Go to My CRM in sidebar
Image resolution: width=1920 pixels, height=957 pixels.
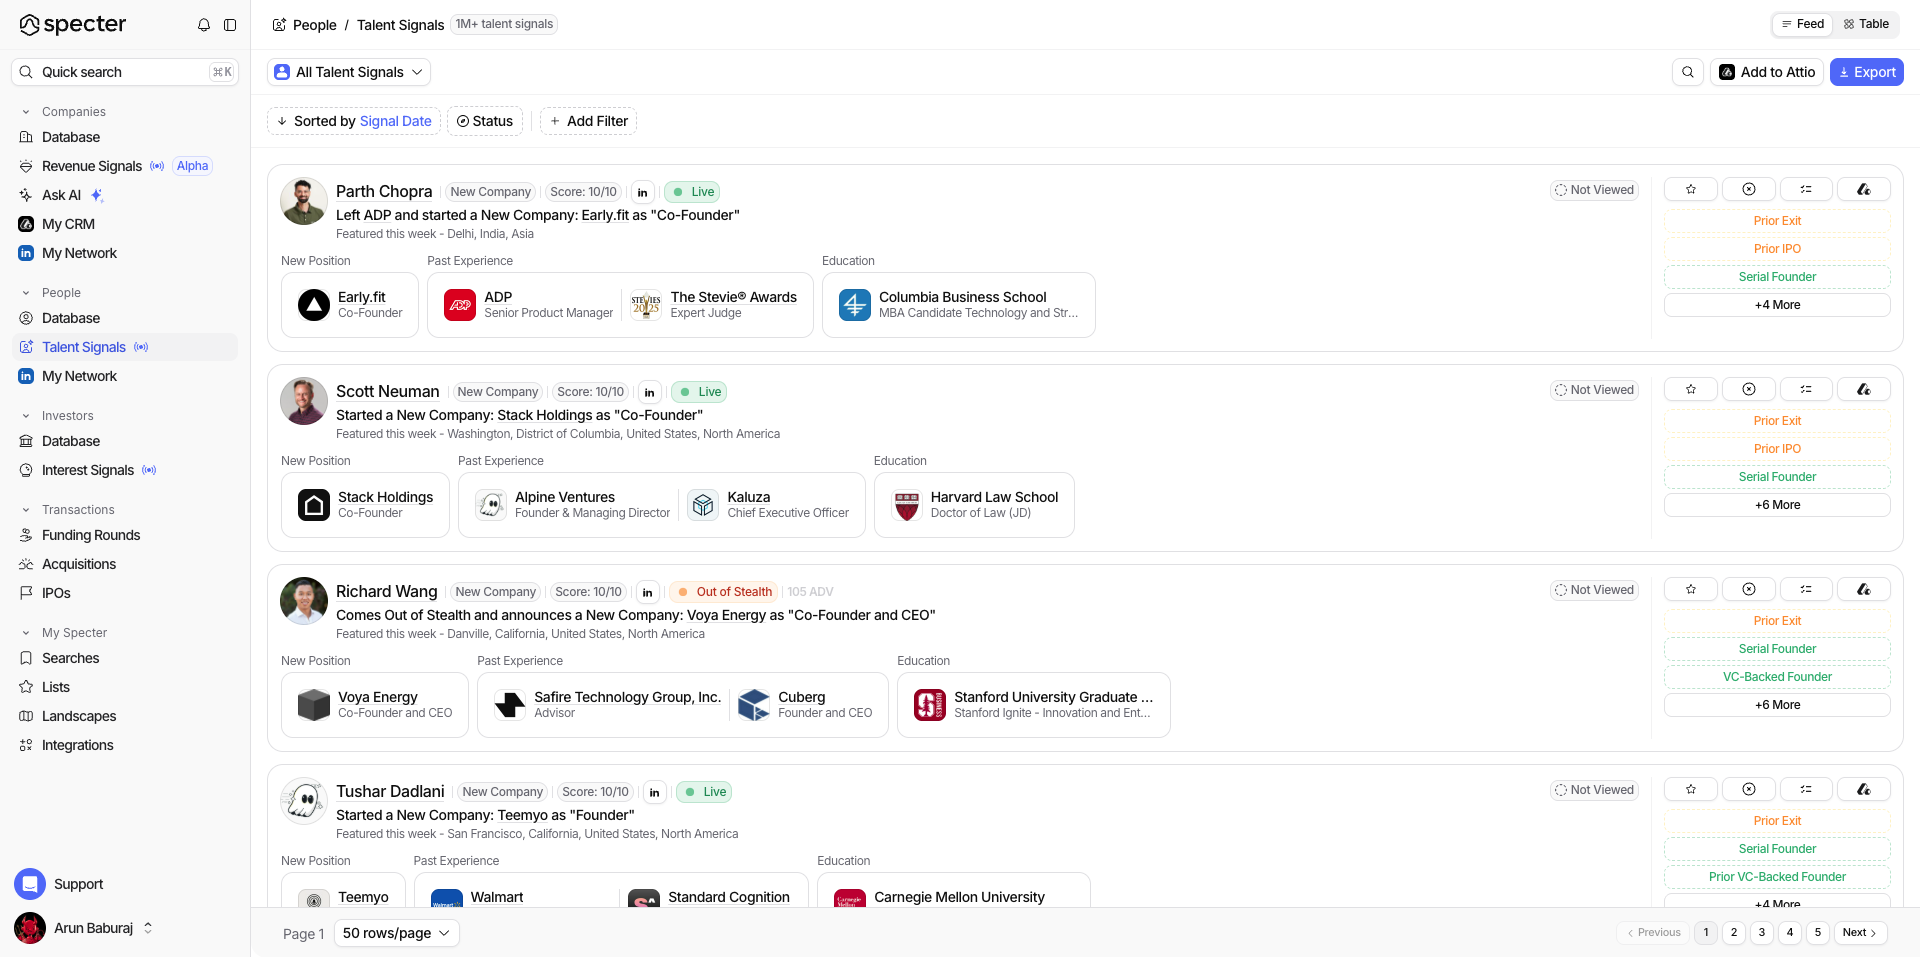68,224
